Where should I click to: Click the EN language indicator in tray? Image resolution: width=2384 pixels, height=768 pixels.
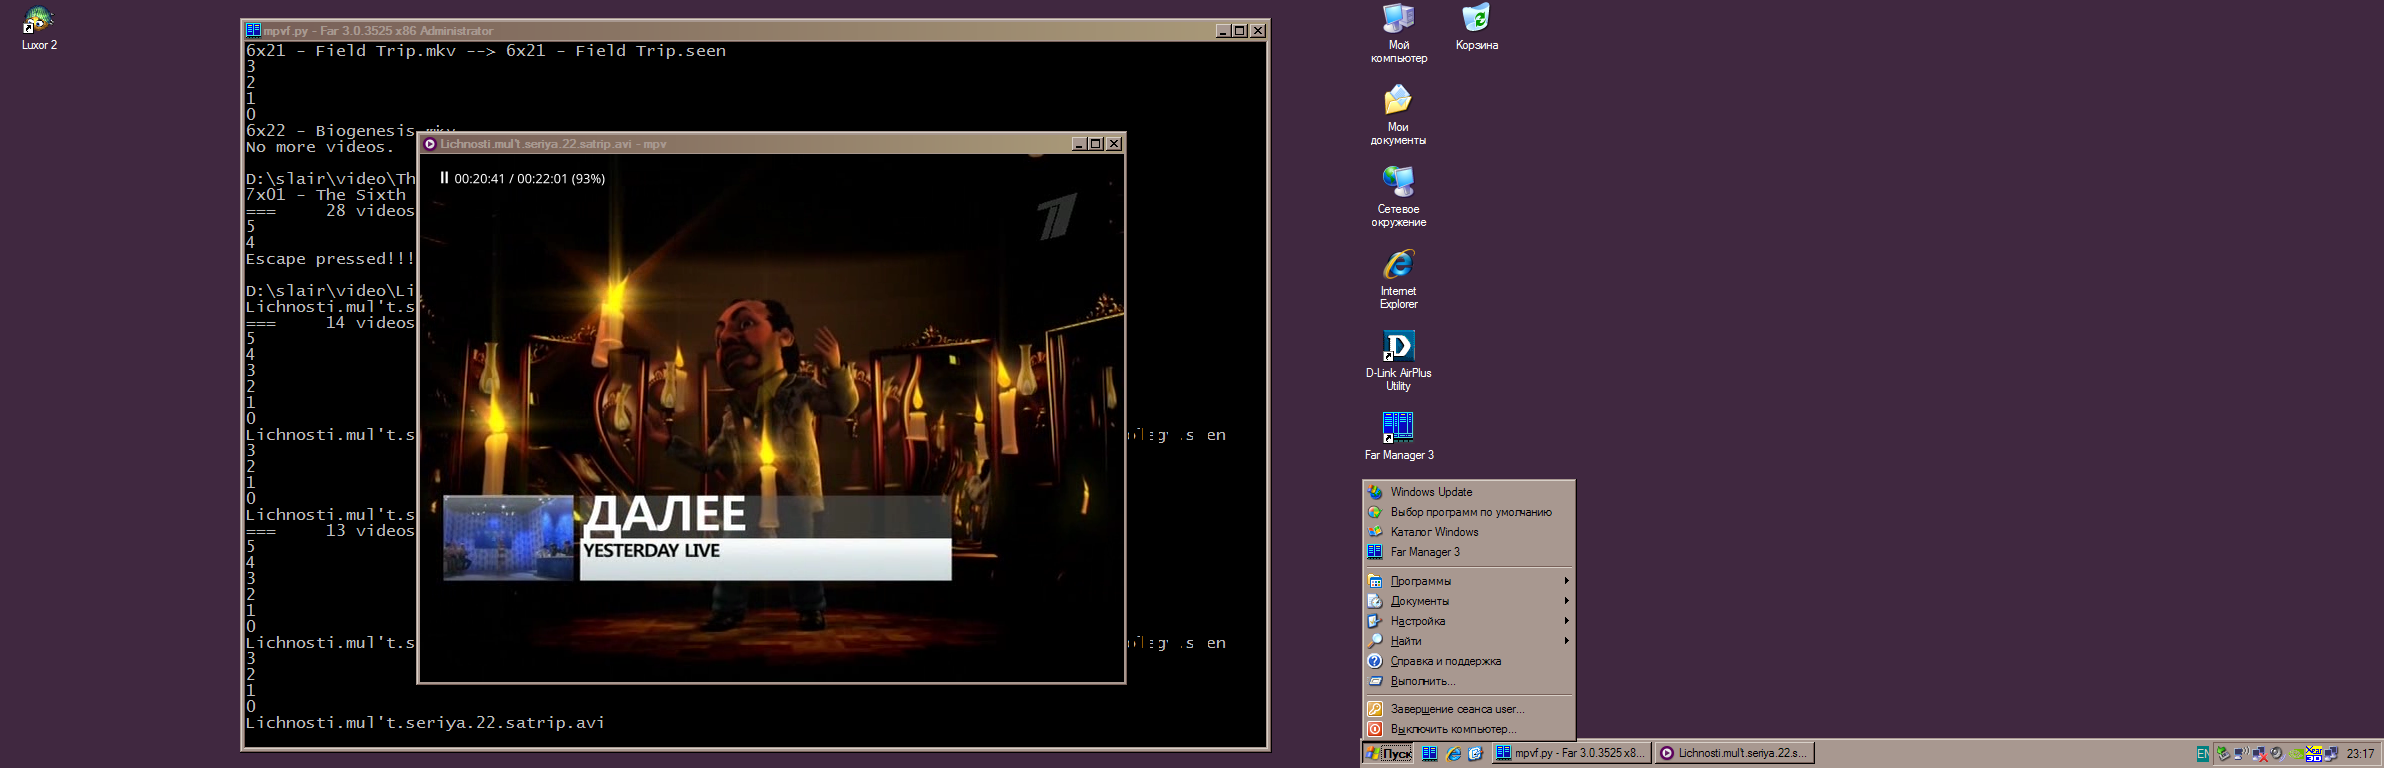tap(2203, 754)
